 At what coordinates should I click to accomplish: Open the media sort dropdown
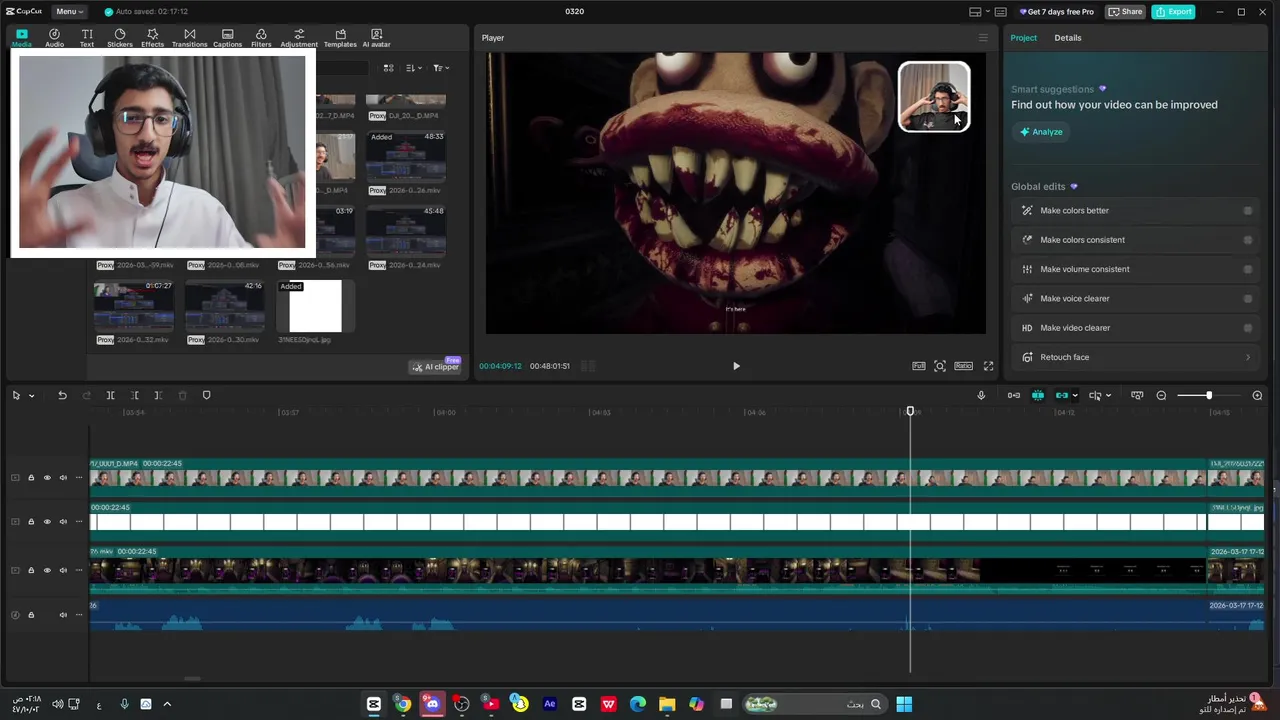414,68
